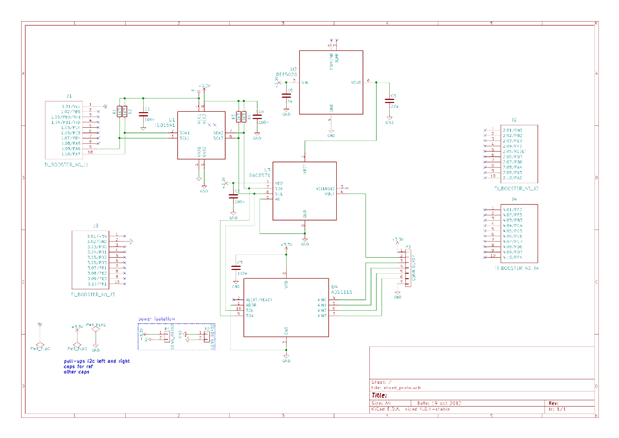The width and height of the screenshot is (619, 438).
Task: Select the 7-pin output connector near AIN lines
Action: (408, 268)
